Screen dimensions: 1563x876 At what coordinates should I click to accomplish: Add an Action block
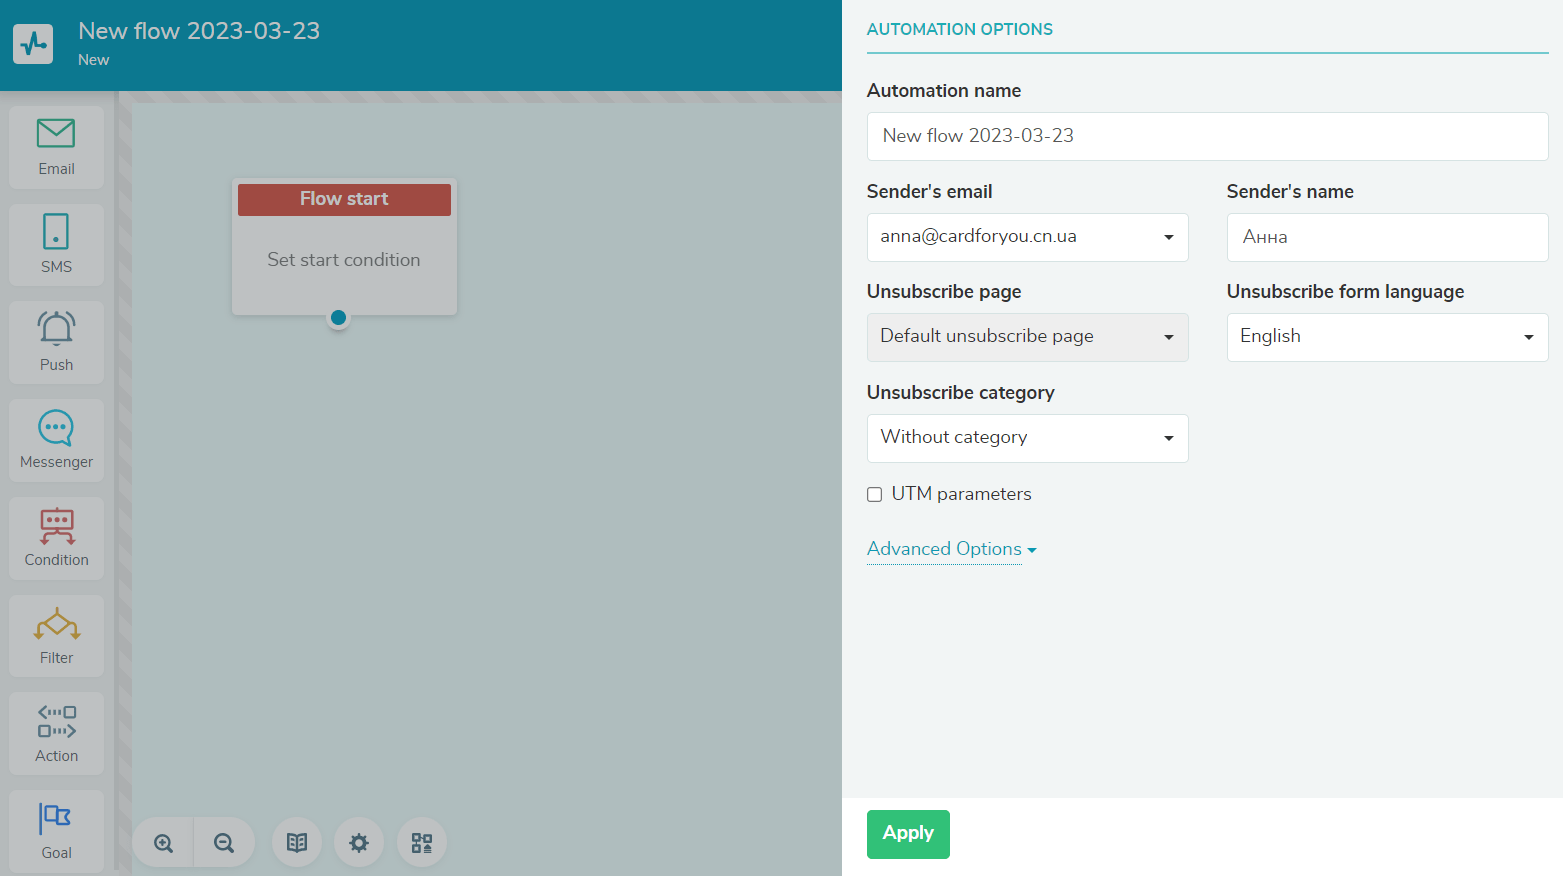click(x=56, y=733)
